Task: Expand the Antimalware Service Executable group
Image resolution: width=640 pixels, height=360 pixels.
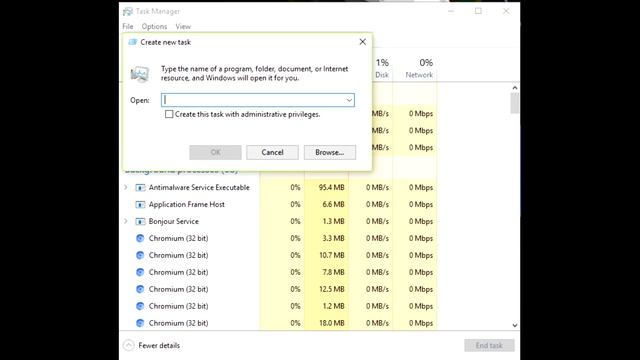Action: [x=126, y=187]
